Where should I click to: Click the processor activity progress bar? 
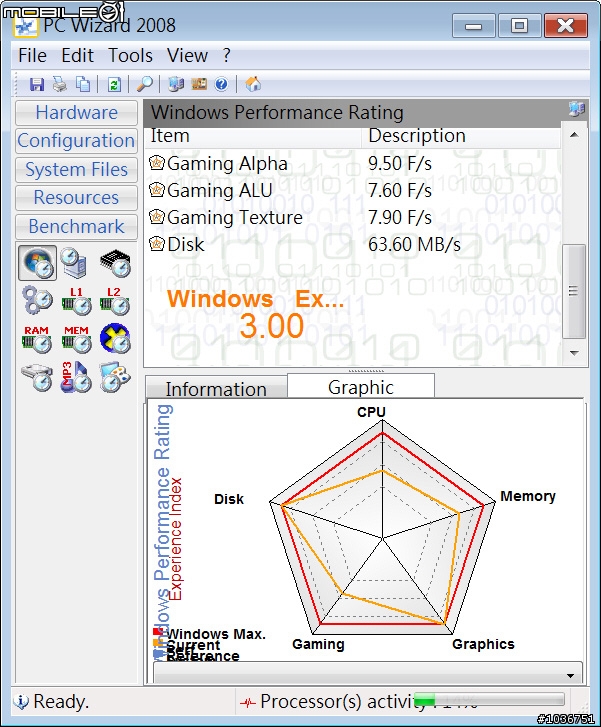tap(489, 699)
